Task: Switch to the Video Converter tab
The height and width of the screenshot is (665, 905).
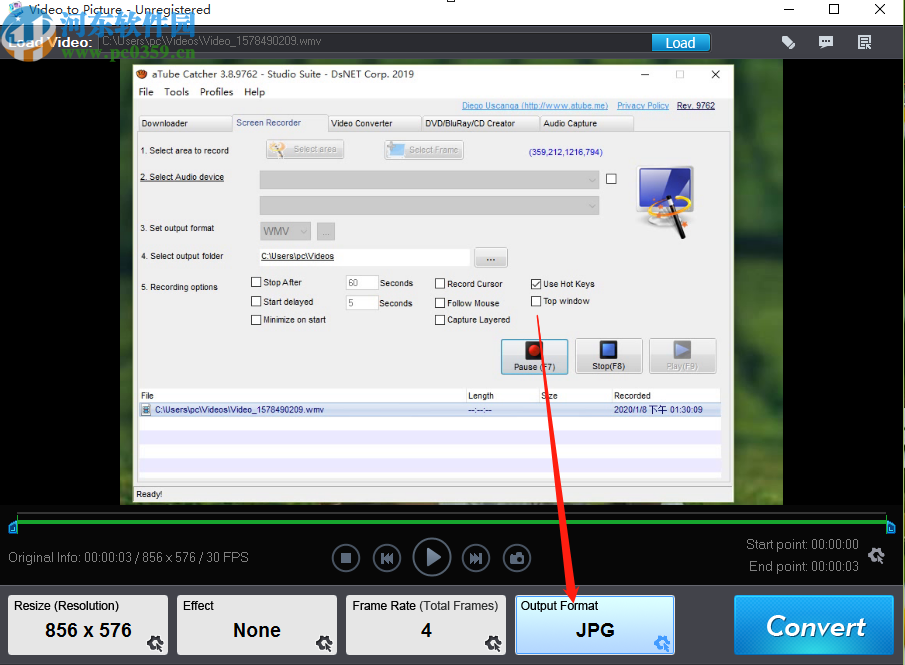Action: pyautogui.click(x=375, y=124)
